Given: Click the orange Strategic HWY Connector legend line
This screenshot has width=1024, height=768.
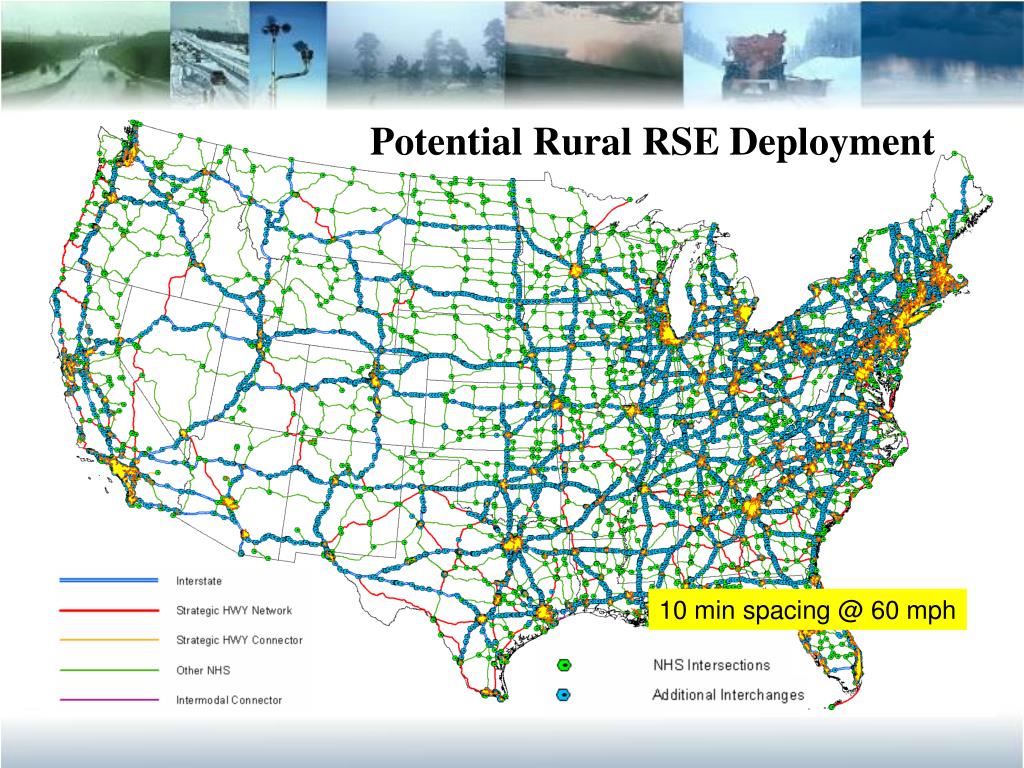Looking at the screenshot, I should 109,640.
